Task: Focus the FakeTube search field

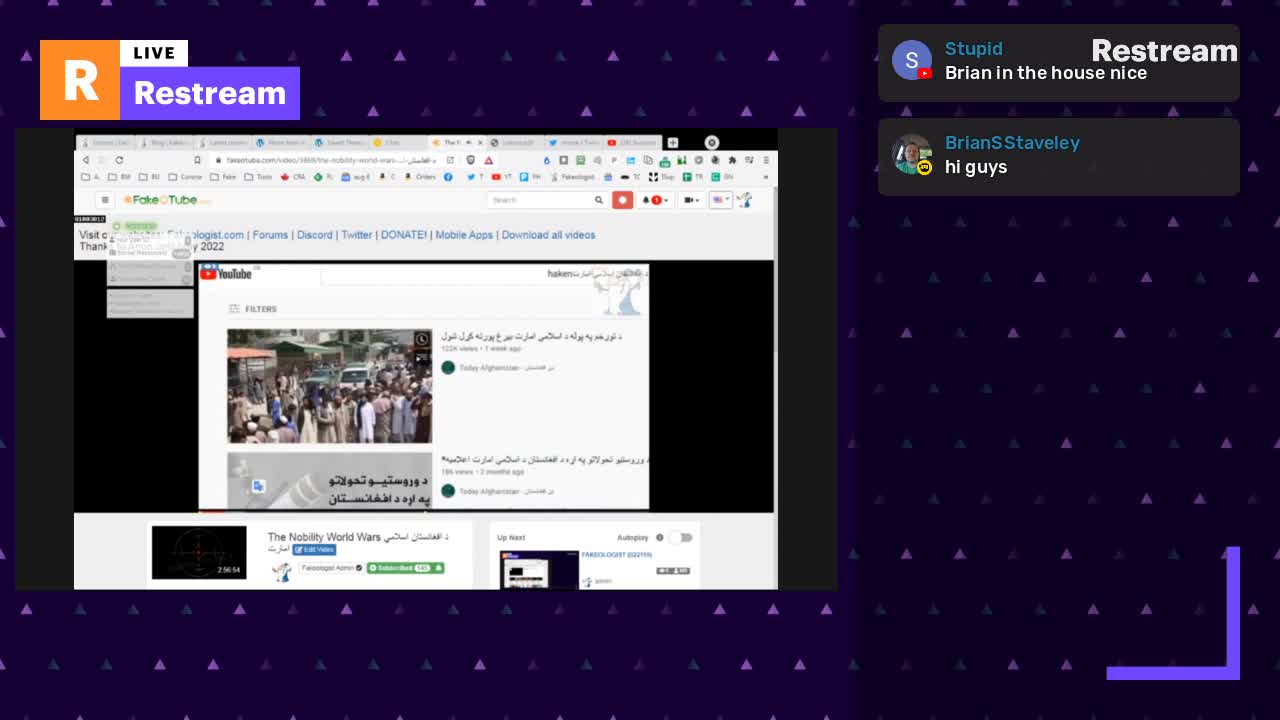Action: [540, 200]
